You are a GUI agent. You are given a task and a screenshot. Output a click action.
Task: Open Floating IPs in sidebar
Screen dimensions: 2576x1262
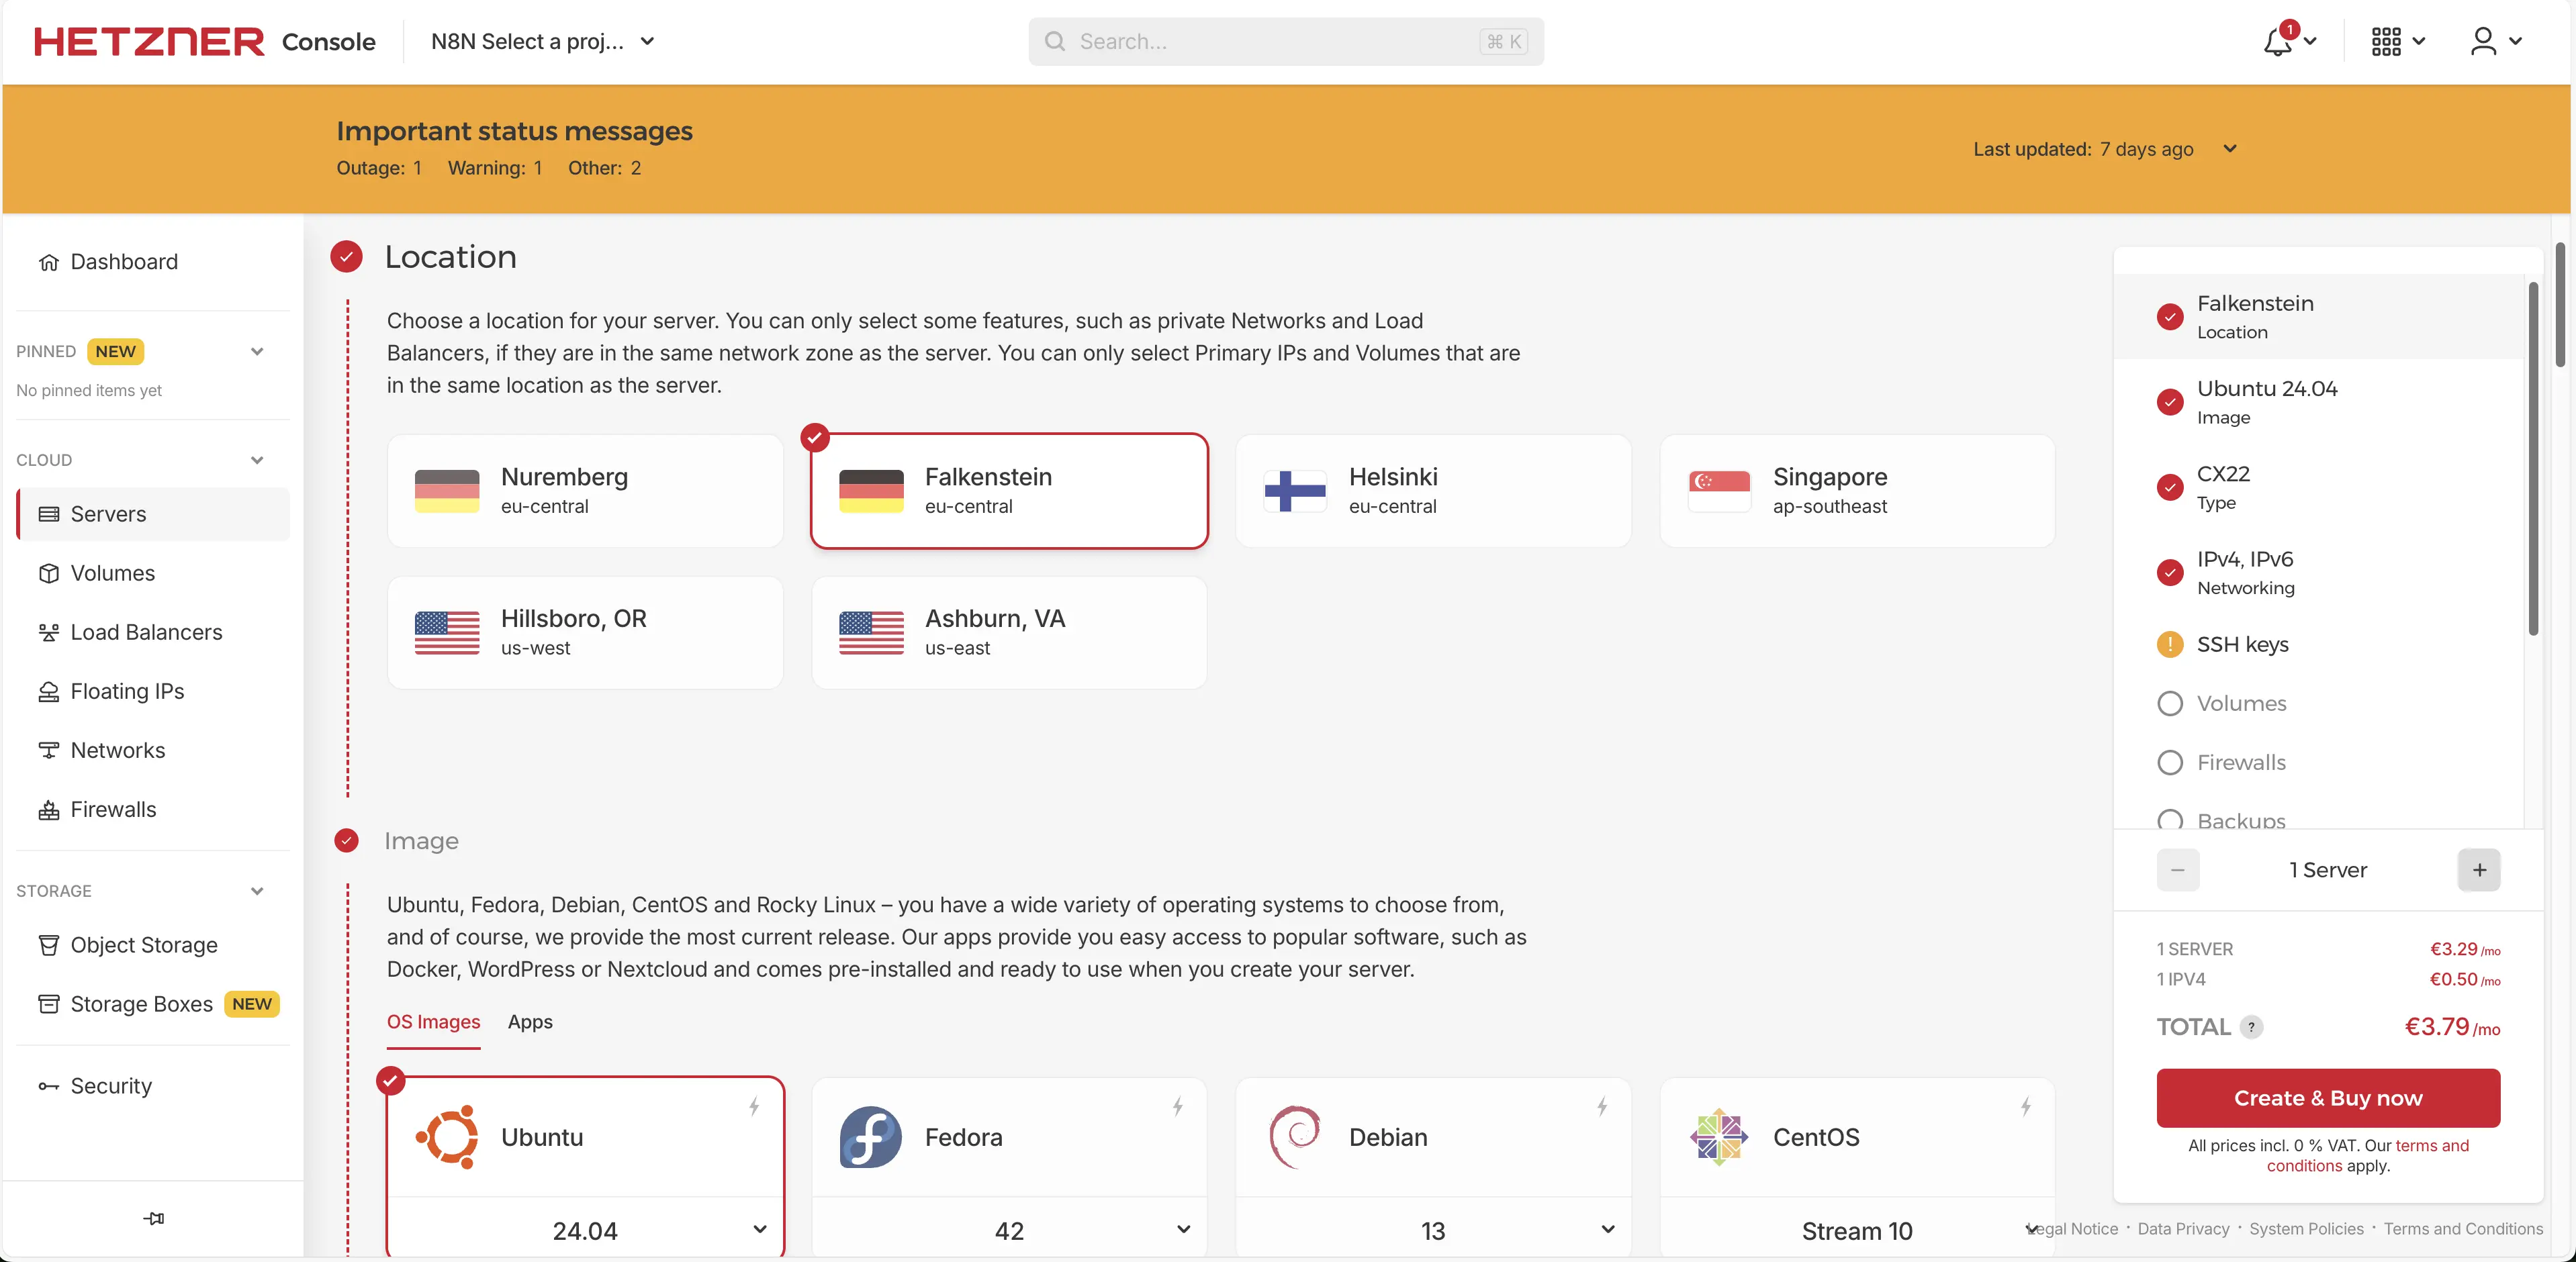point(127,691)
